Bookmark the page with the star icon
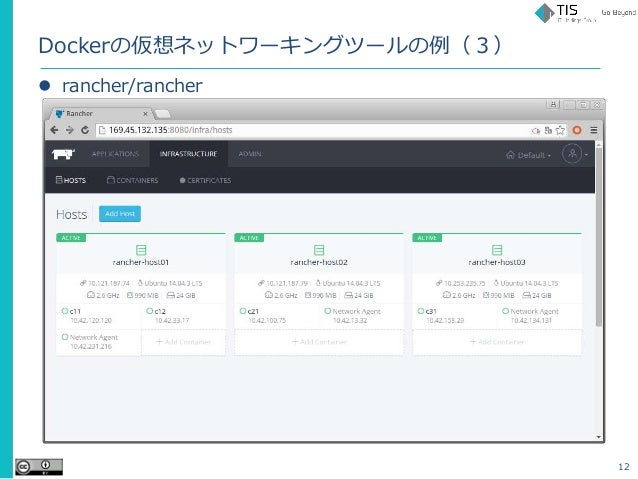 pos(560,130)
